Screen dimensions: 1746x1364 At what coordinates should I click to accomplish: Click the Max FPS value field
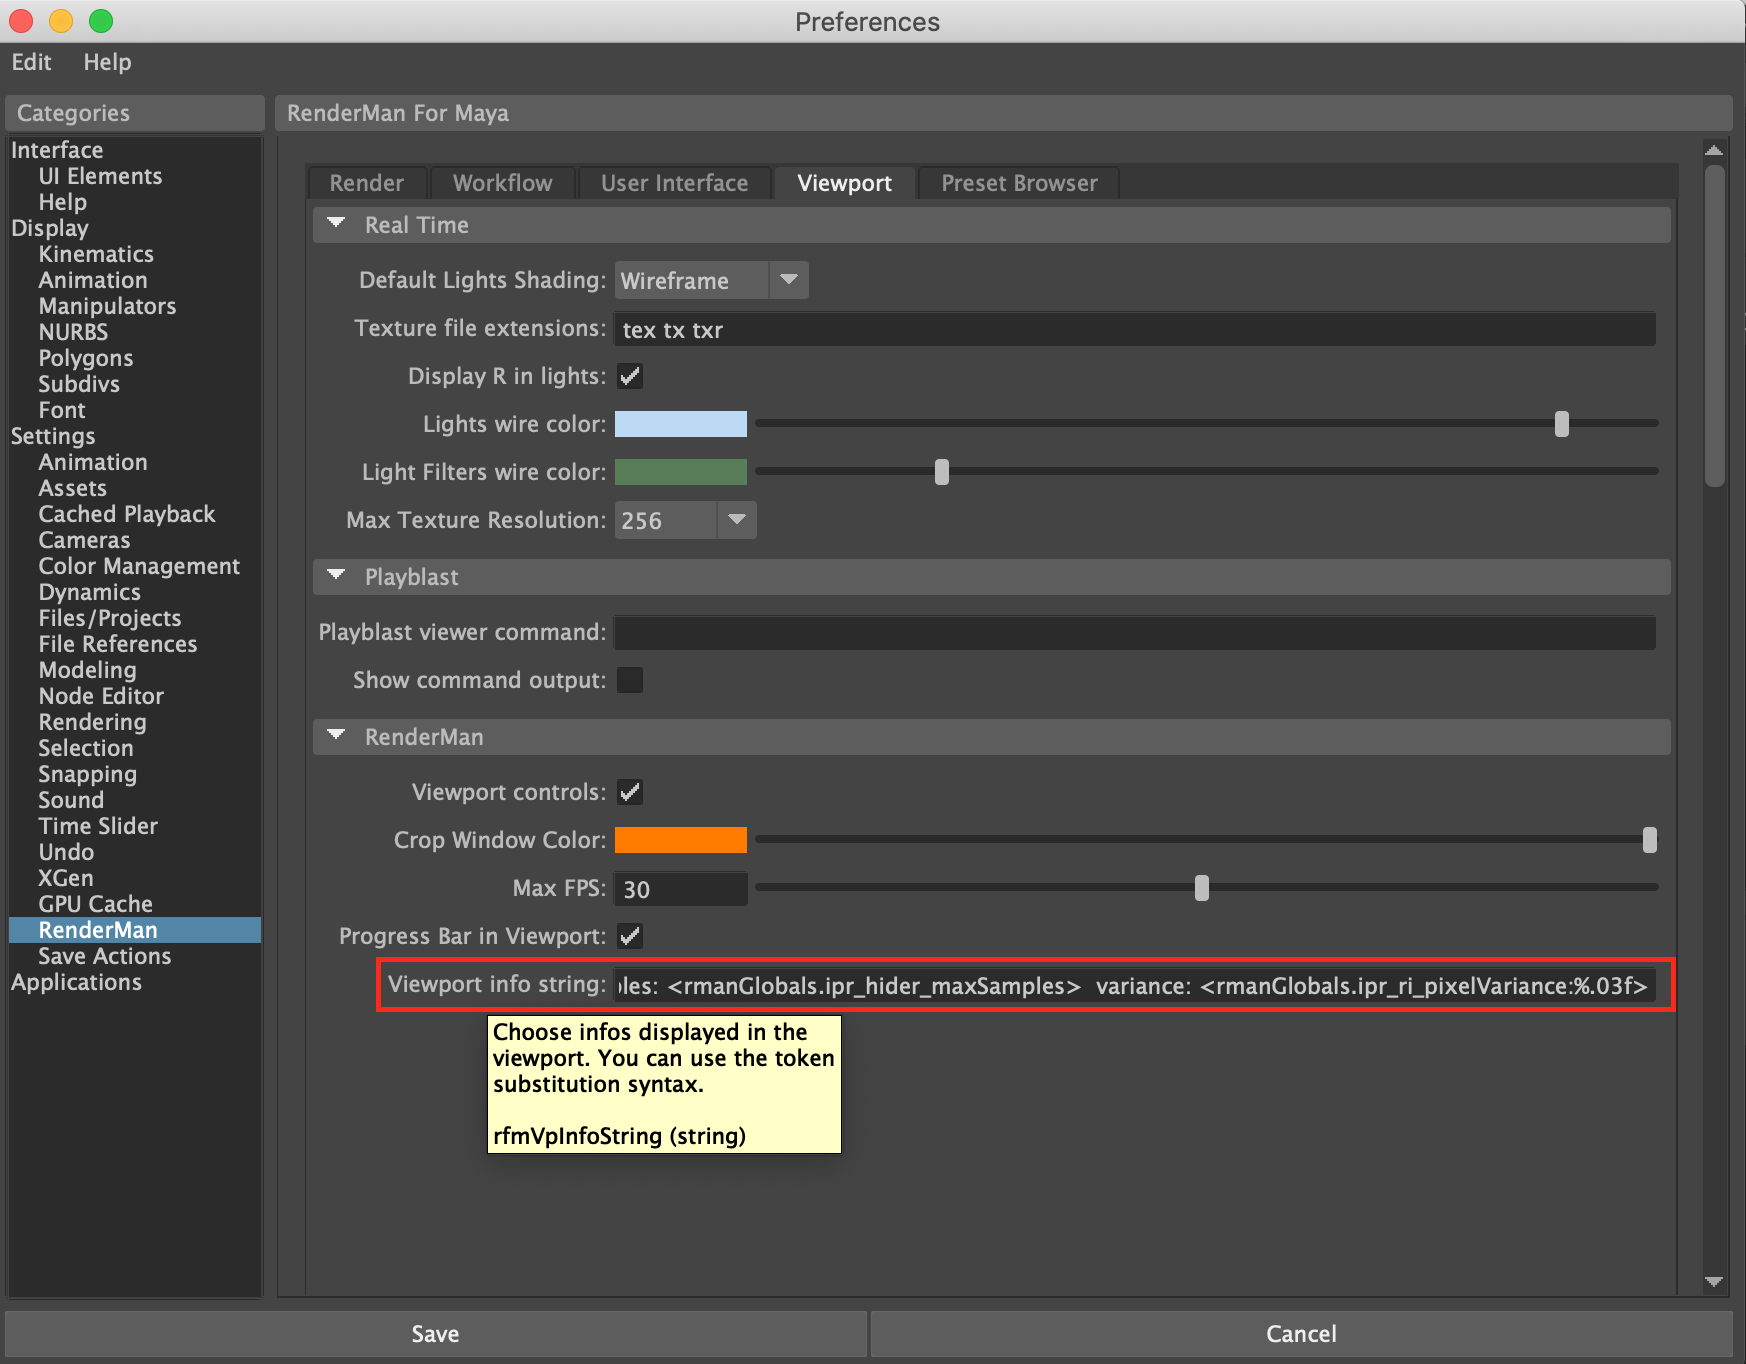[x=681, y=889]
